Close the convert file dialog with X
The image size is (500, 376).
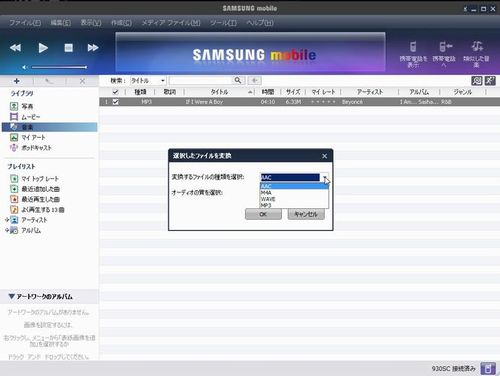click(x=325, y=156)
